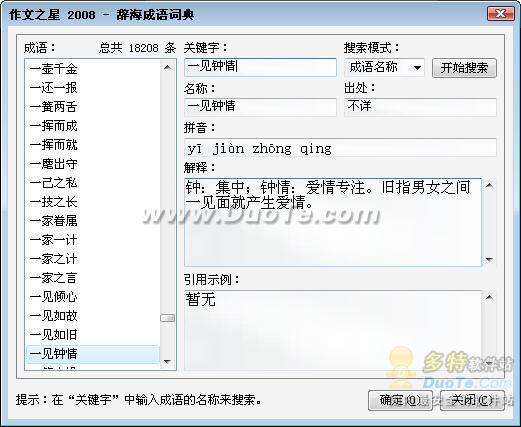Select 一见倾心 in the idiom list
The width and height of the screenshot is (521, 427).
pyautogui.click(x=93, y=297)
